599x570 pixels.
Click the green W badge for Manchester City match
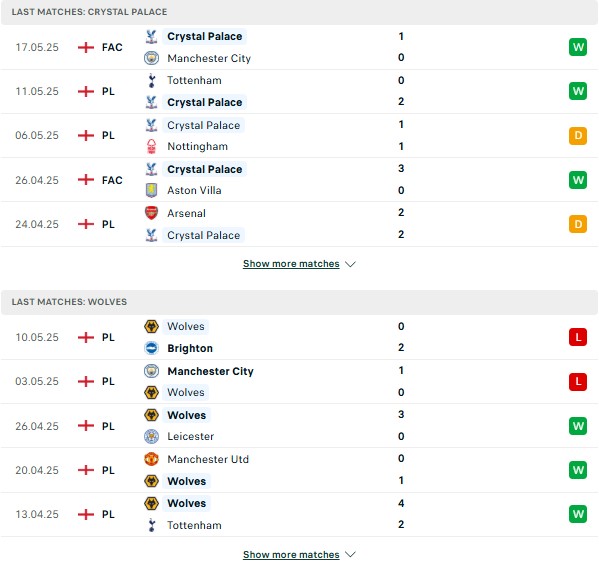coord(578,47)
